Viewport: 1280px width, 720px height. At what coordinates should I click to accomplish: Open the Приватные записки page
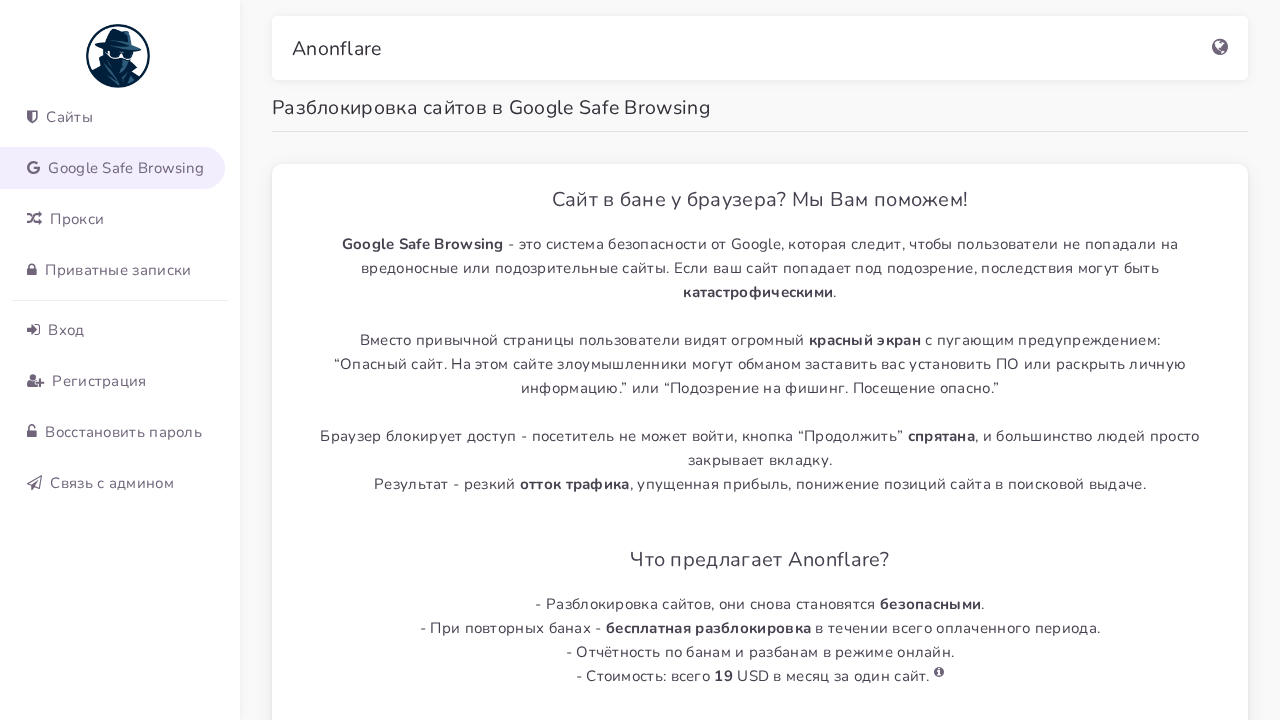pos(117,270)
